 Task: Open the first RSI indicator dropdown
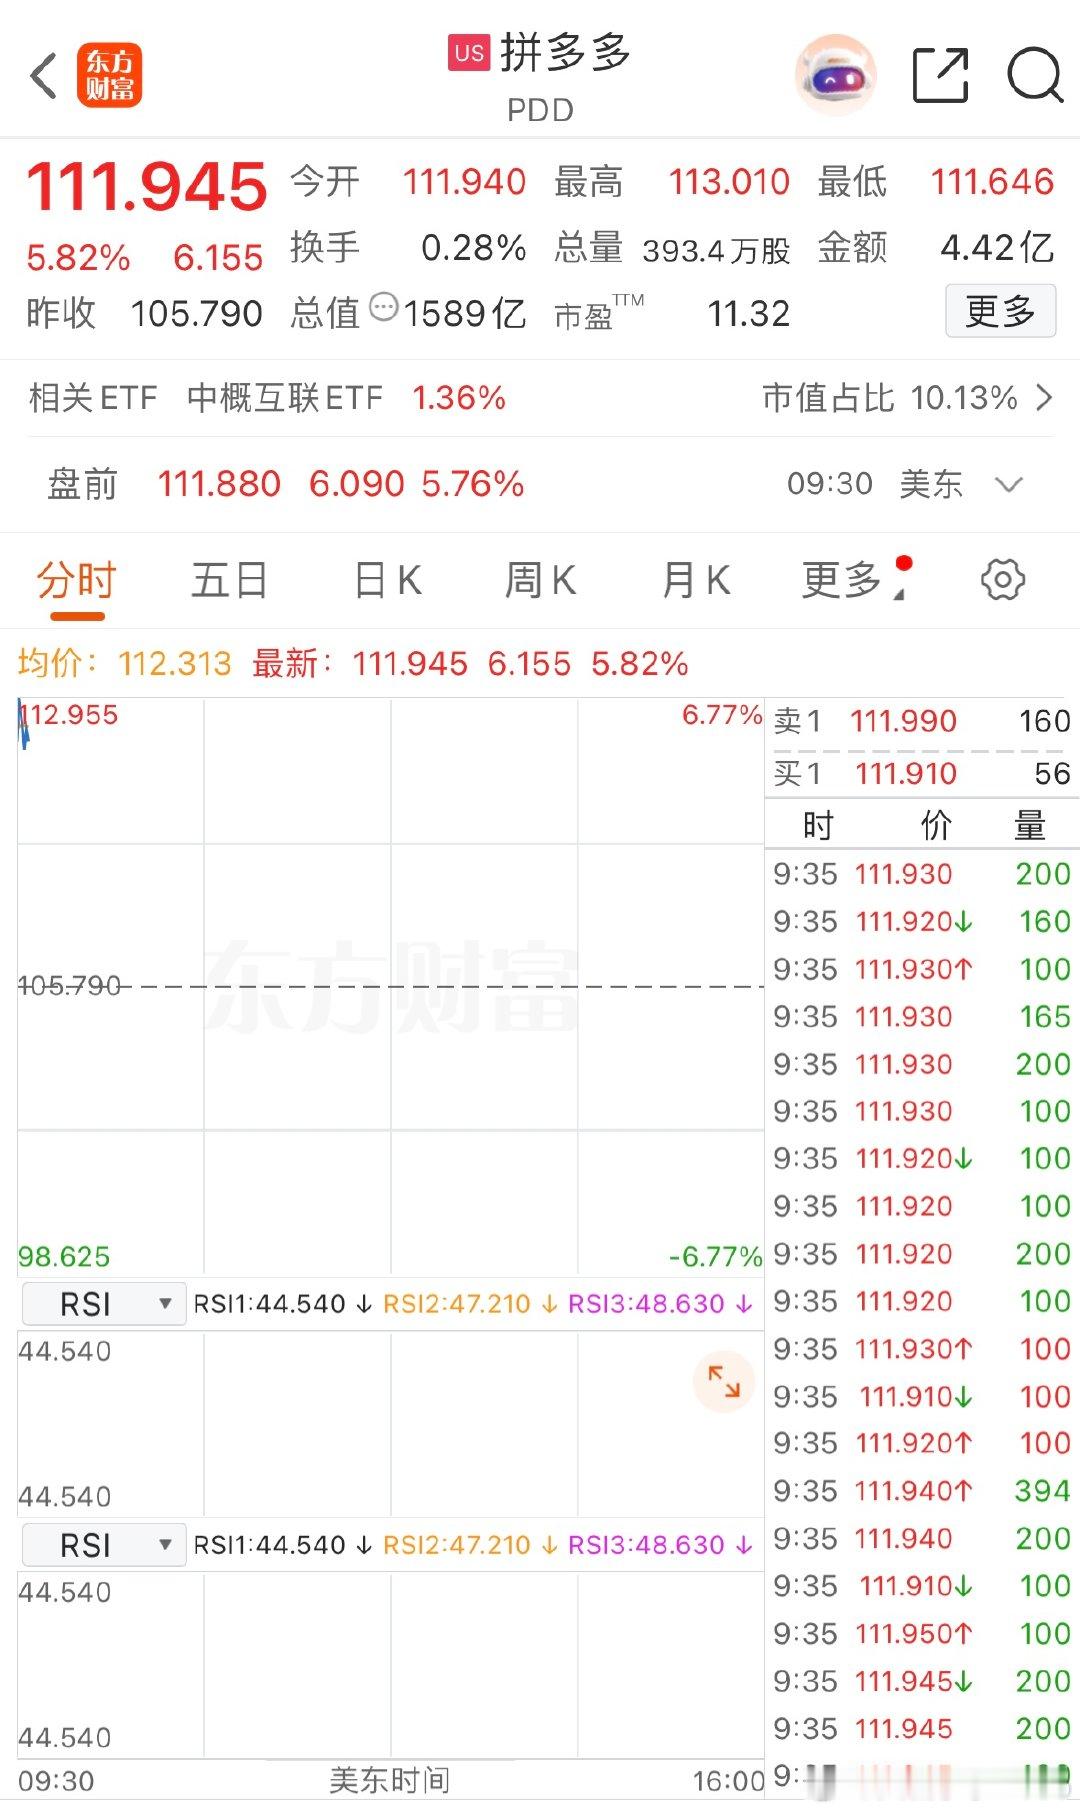click(103, 1304)
